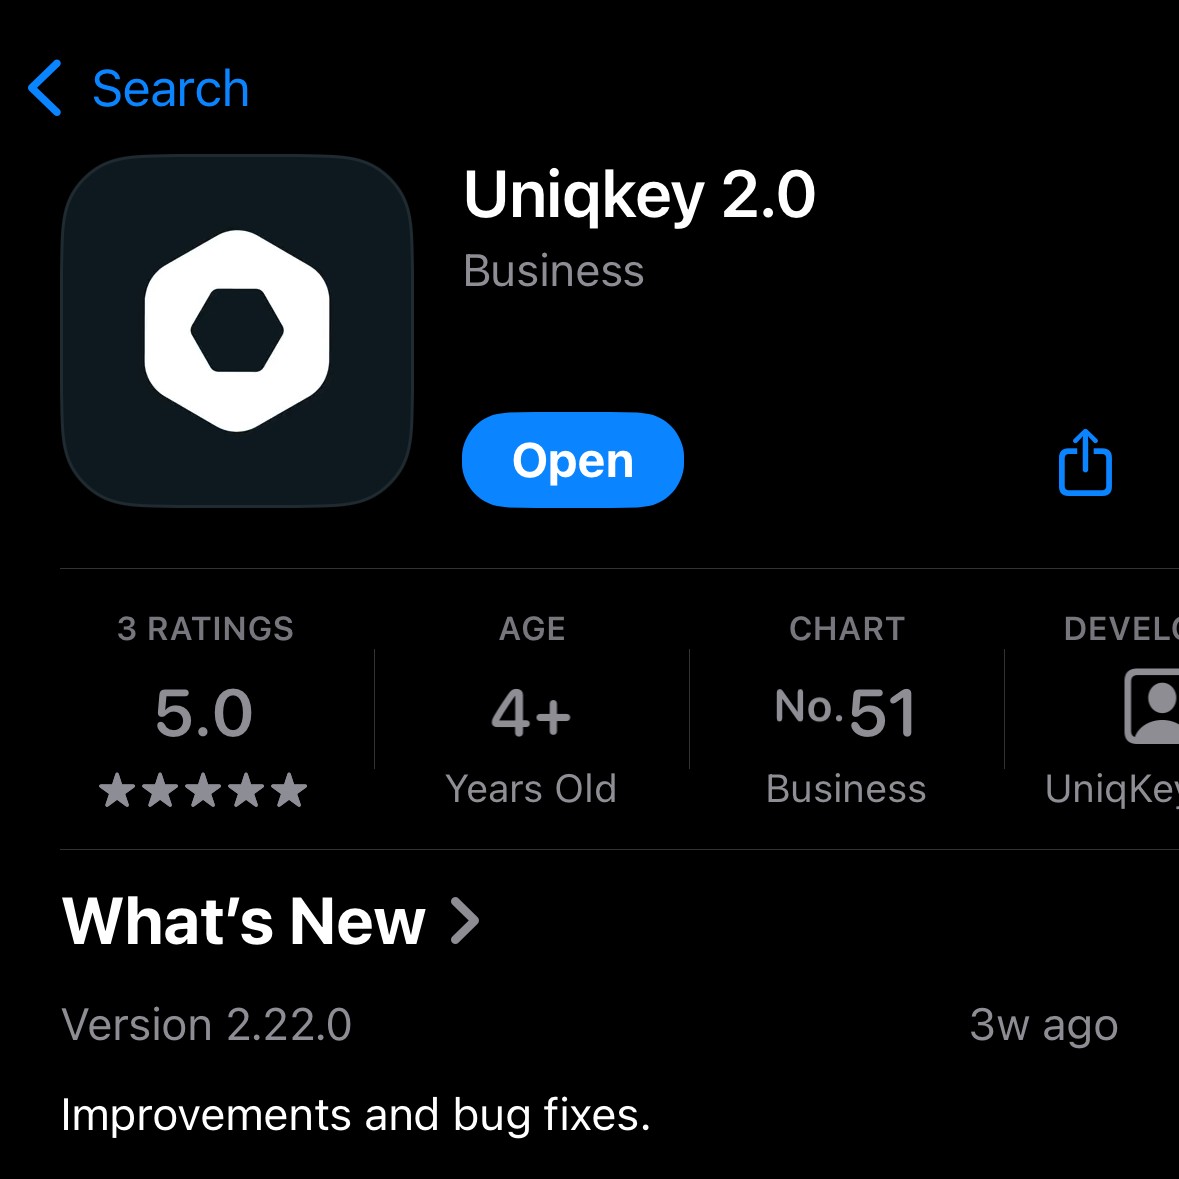Image resolution: width=1179 pixels, height=1179 pixels.
Task: Tap the chevron beside What's New
Action: tap(464, 920)
